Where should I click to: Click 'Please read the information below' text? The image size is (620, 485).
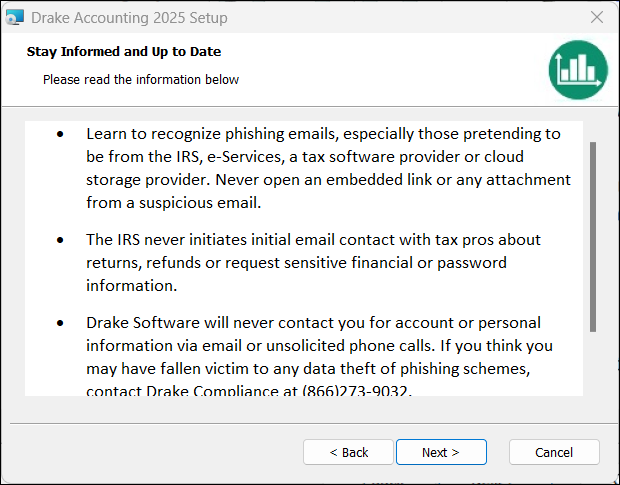141,79
